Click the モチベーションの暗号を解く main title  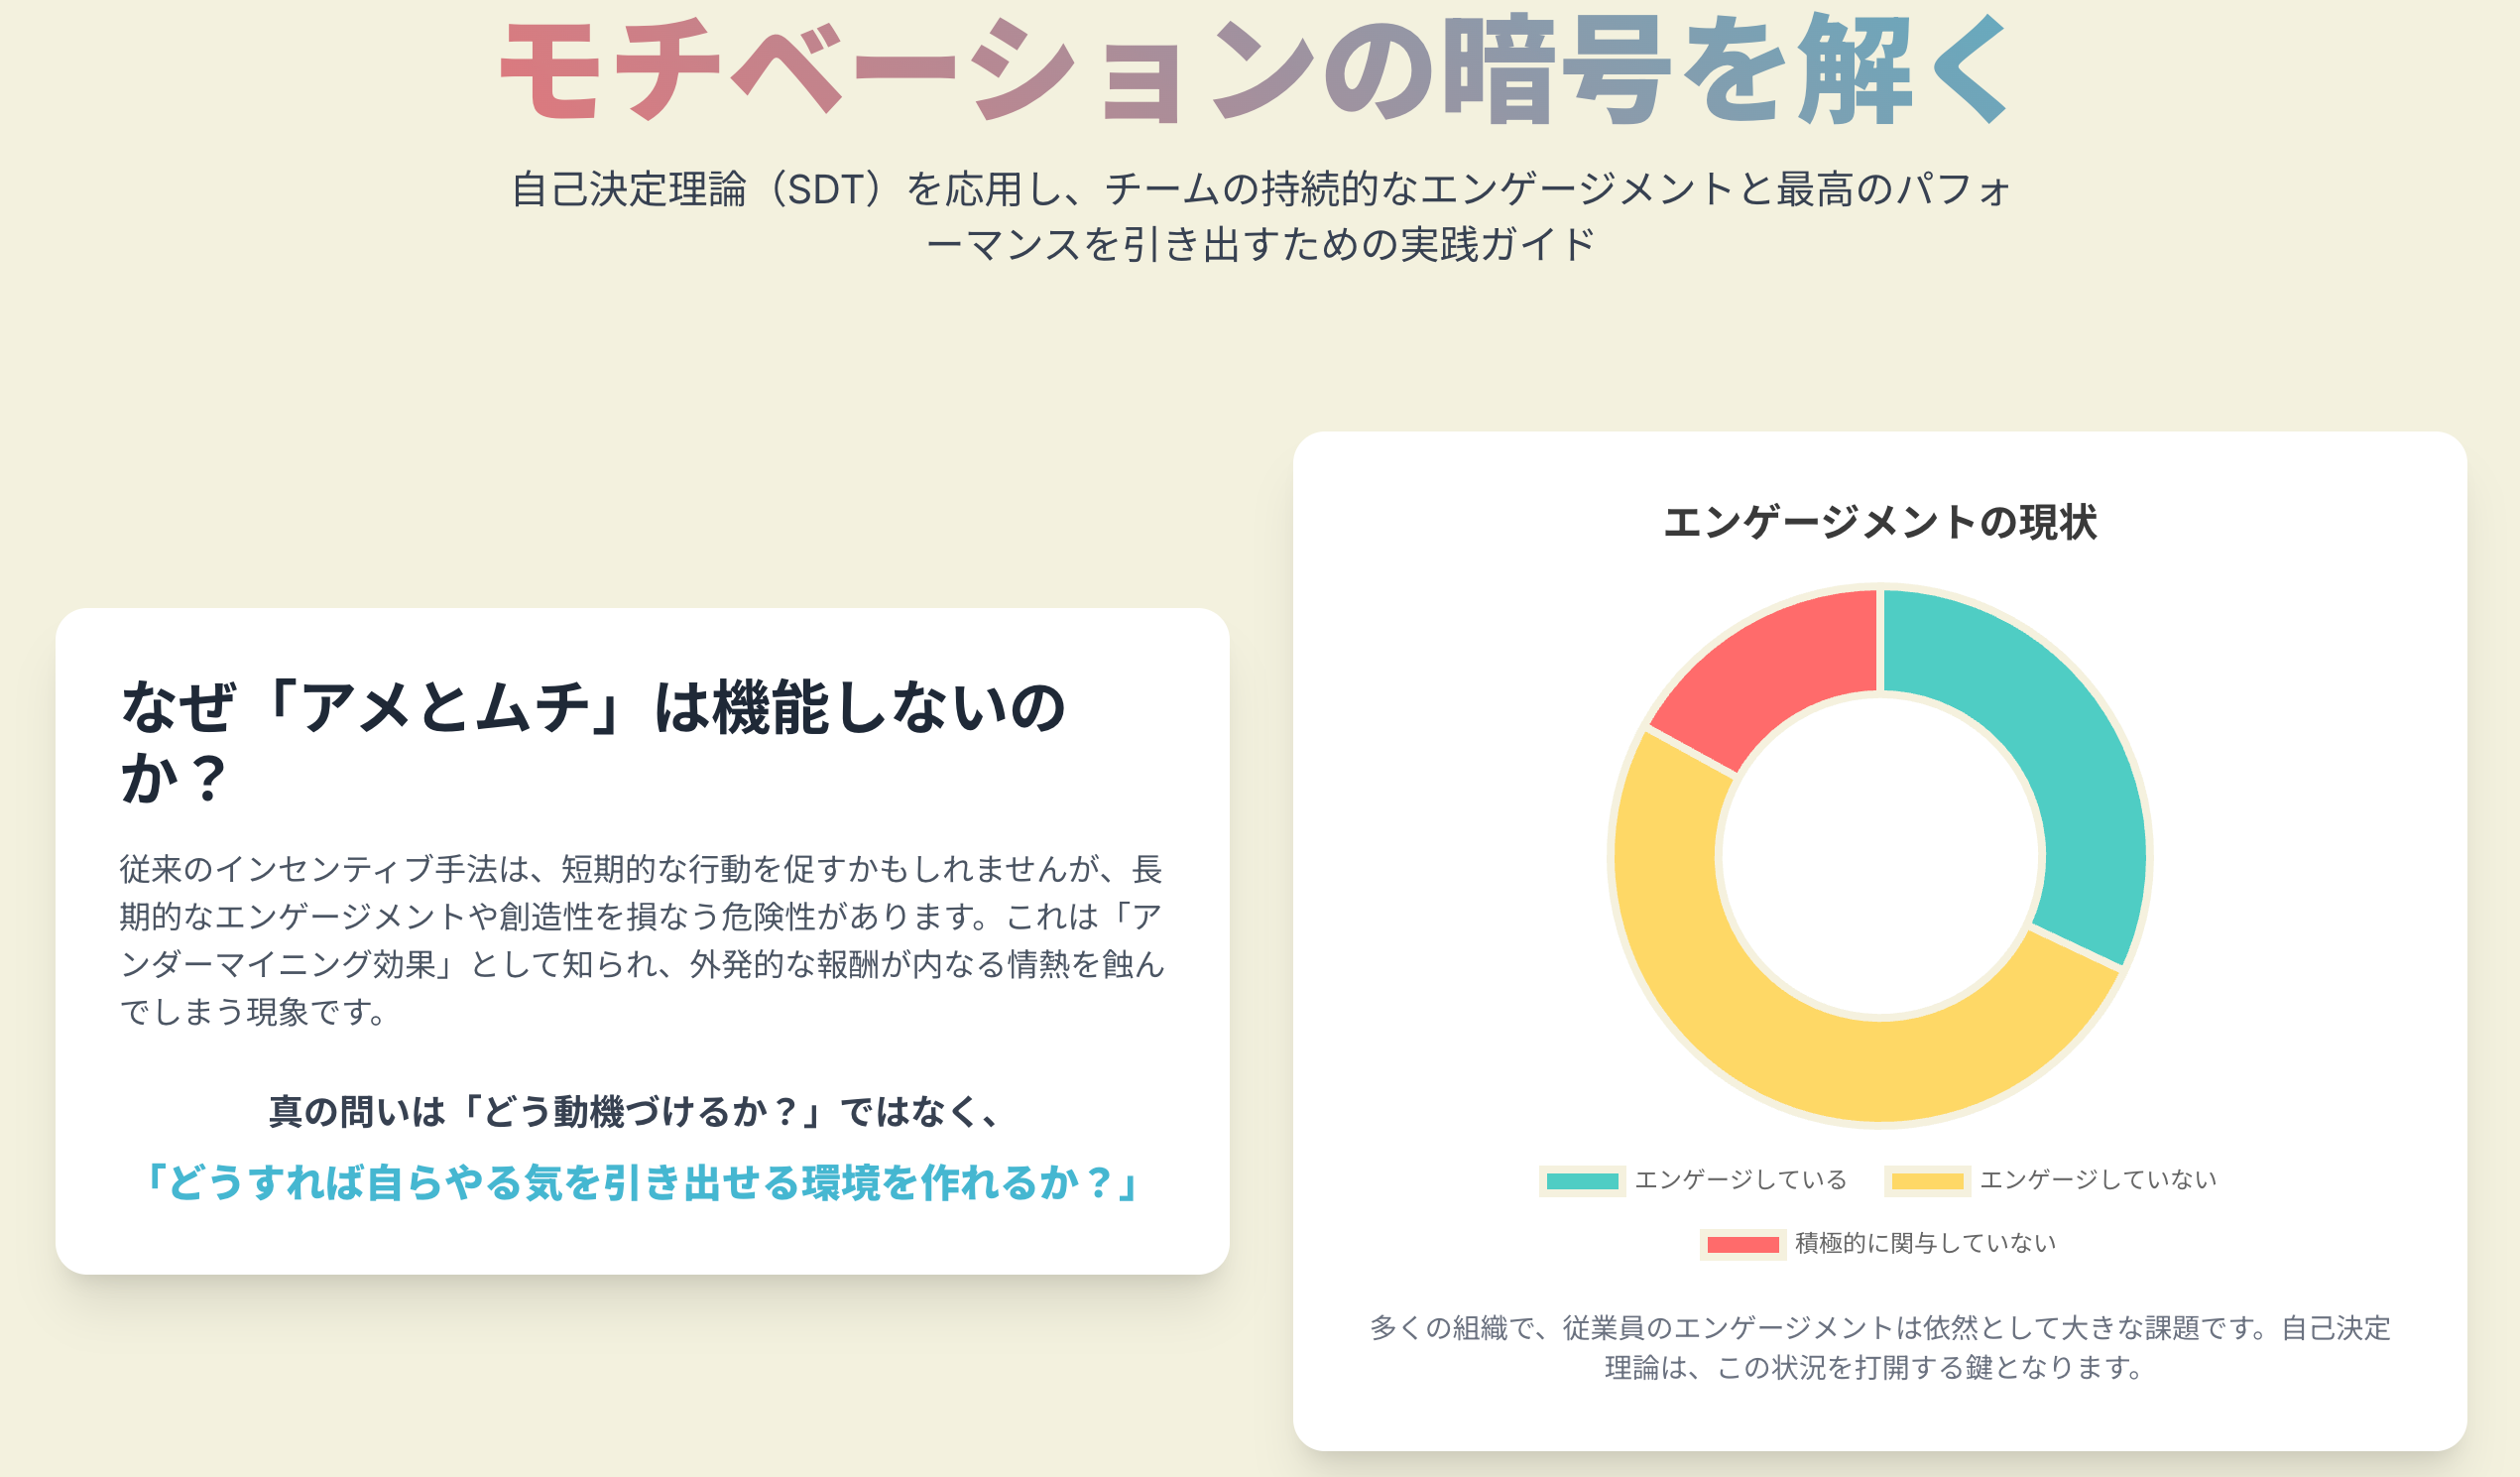(1257, 70)
